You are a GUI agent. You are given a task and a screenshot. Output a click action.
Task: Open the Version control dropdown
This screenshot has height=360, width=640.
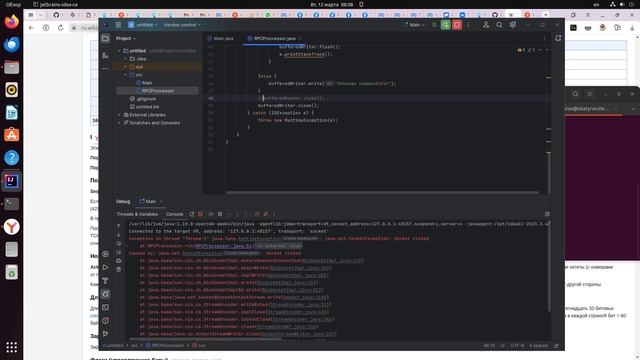coord(182,25)
